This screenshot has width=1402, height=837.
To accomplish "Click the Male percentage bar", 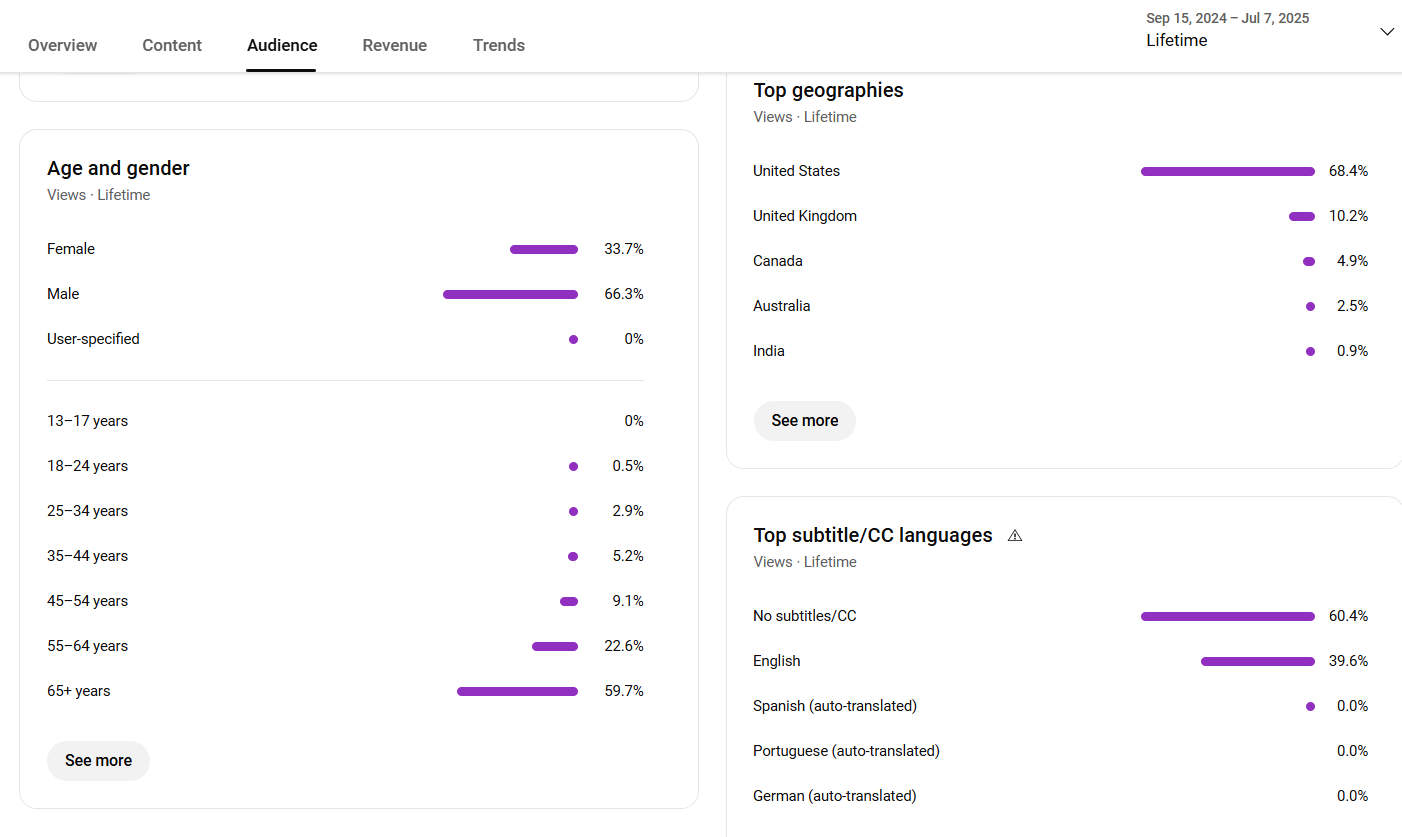I will pos(510,294).
